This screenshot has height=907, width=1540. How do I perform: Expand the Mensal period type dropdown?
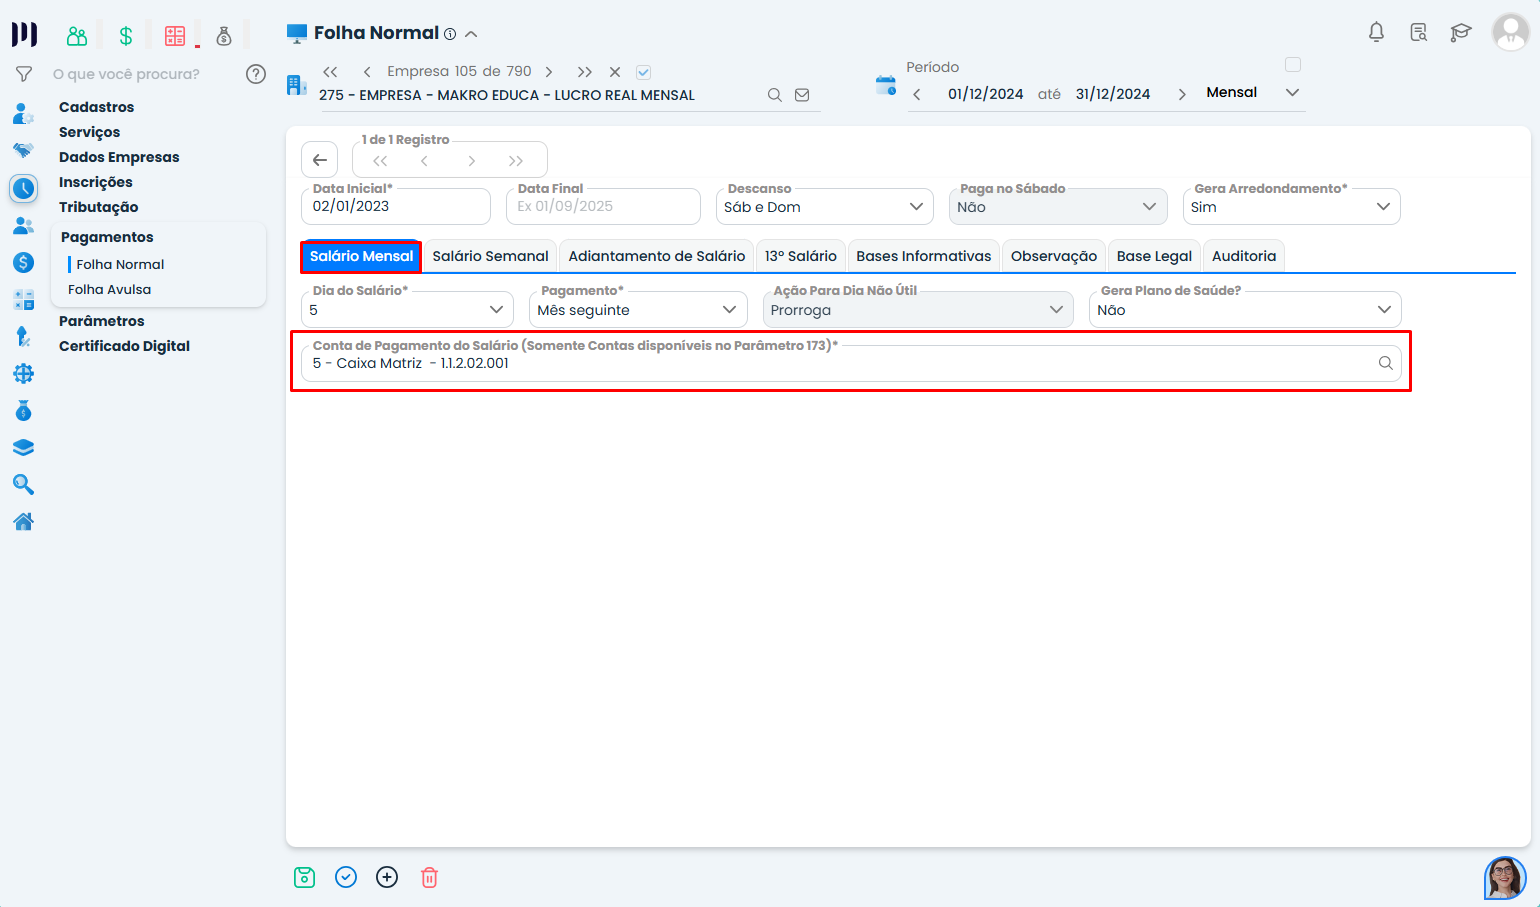click(x=1292, y=92)
